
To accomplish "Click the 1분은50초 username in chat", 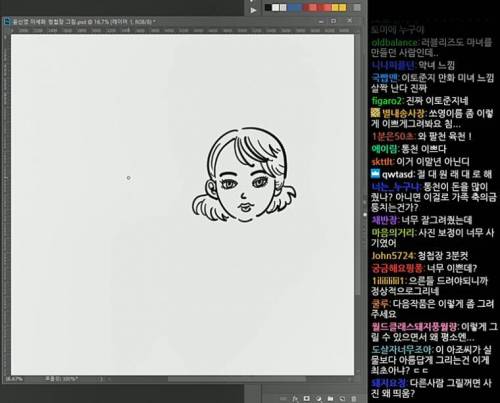I will [393, 136].
